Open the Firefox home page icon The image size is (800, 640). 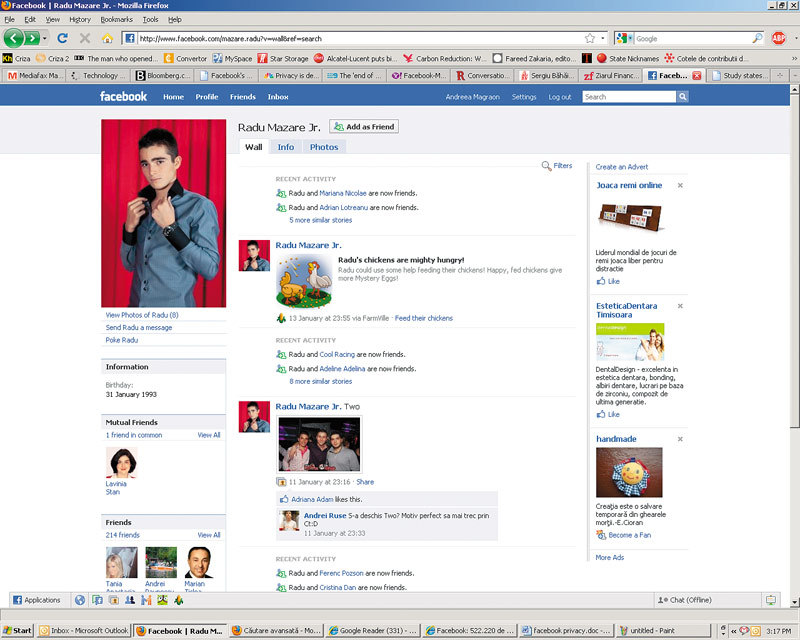(107, 38)
